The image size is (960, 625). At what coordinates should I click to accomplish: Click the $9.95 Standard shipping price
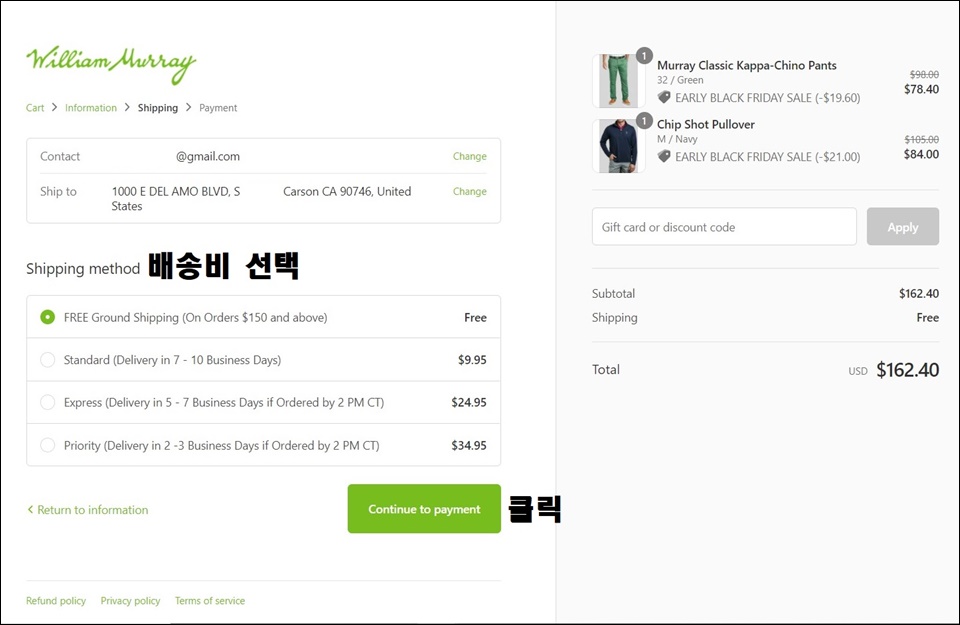pos(472,360)
